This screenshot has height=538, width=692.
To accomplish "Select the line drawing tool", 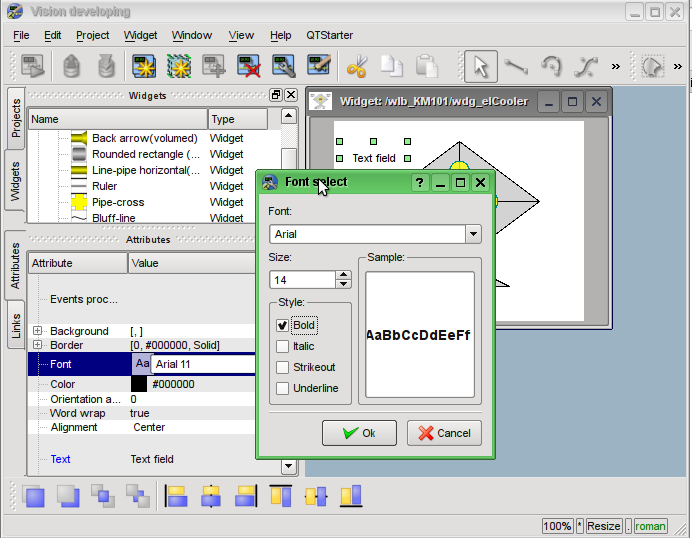I will coord(515,67).
